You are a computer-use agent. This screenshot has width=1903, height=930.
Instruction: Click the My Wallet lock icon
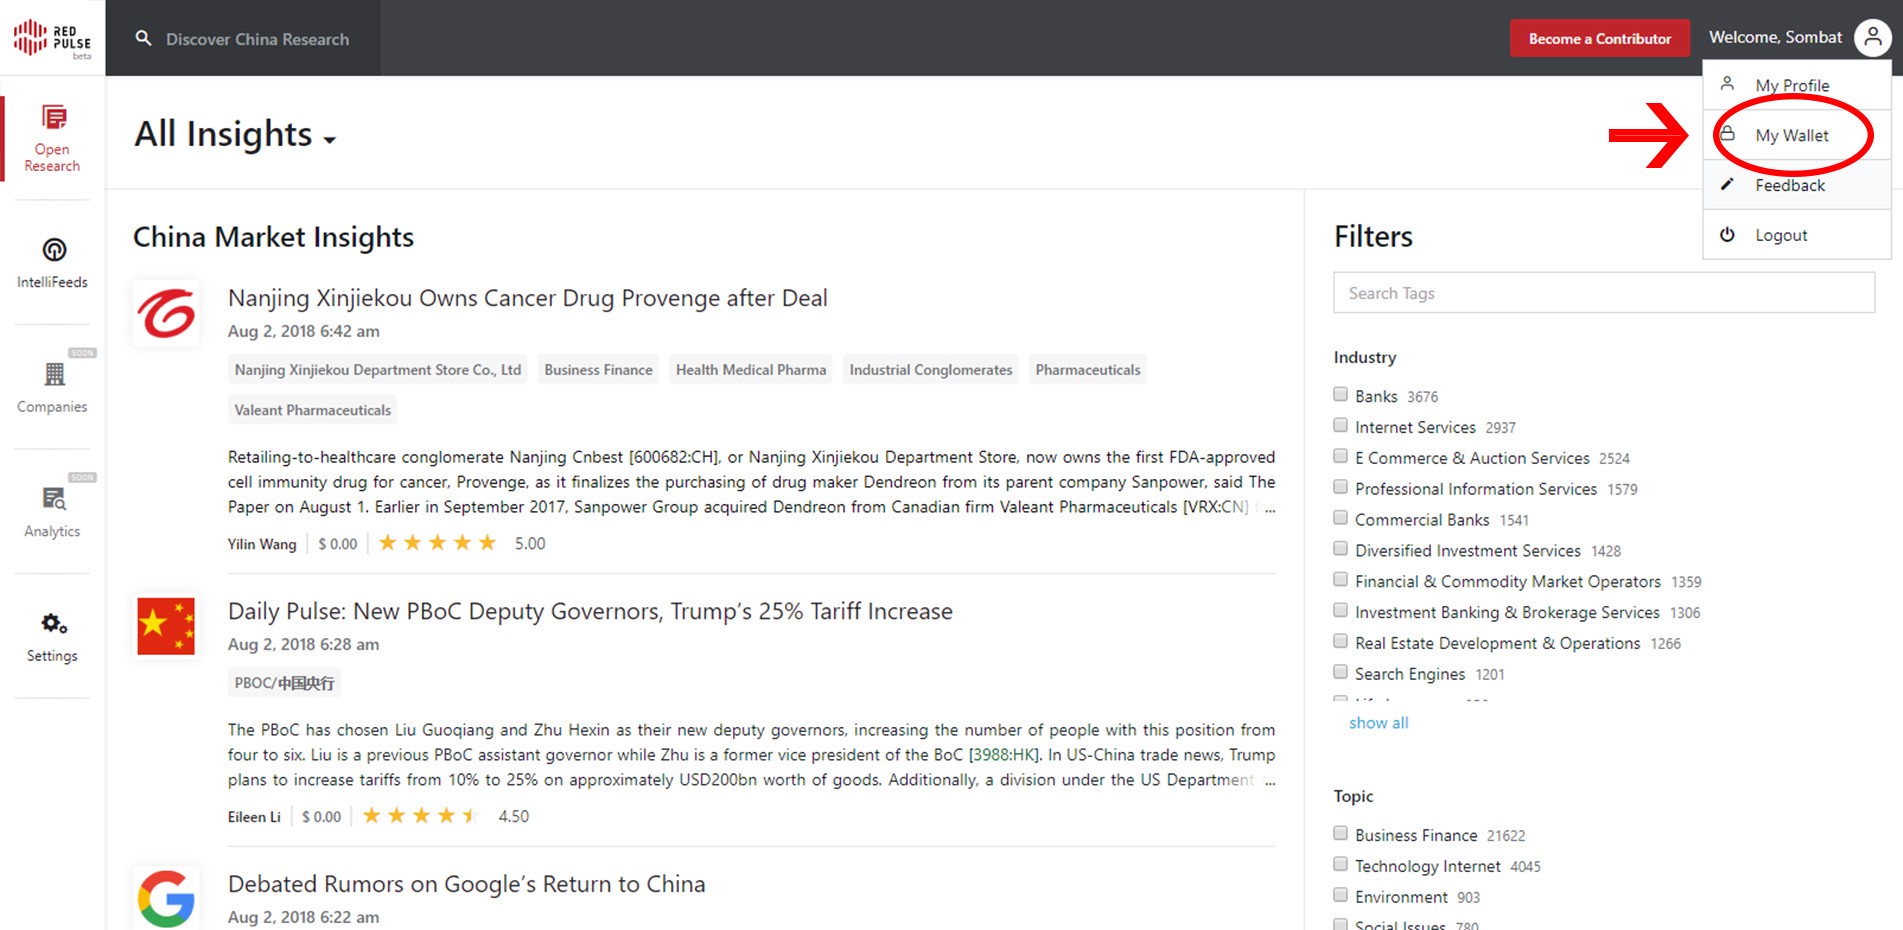pos(1727,134)
